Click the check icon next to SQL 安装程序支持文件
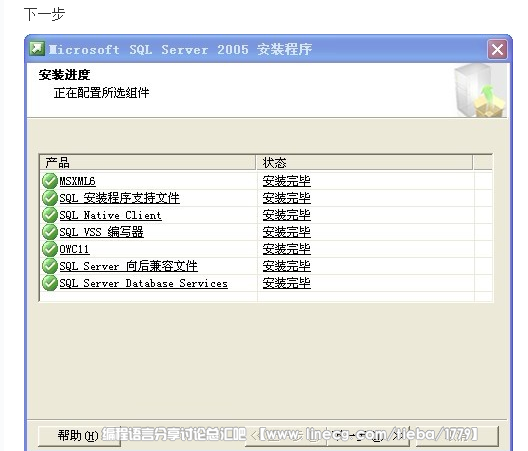The height and width of the screenshot is (451, 528). point(50,198)
